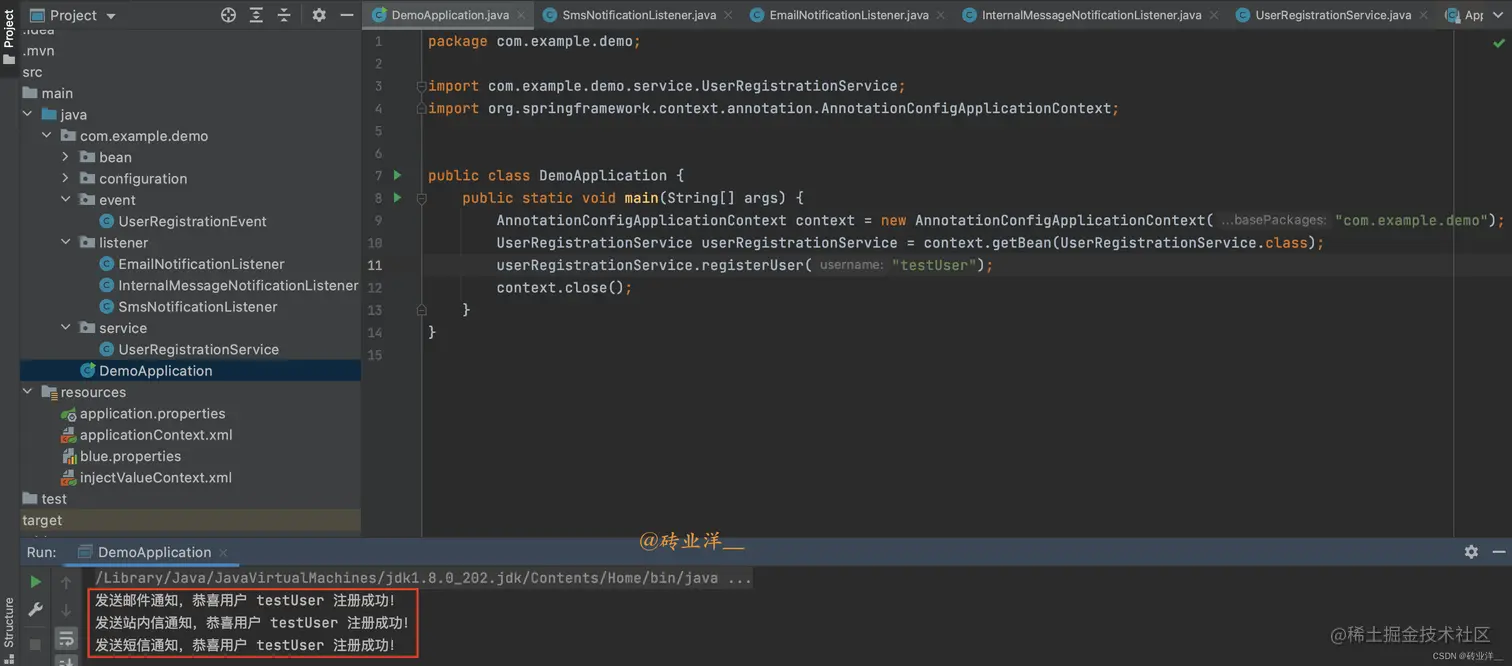Image resolution: width=1512 pixels, height=666 pixels.
Task: Close the DemoApplication.java editor tab
Action: pos(521,16)
